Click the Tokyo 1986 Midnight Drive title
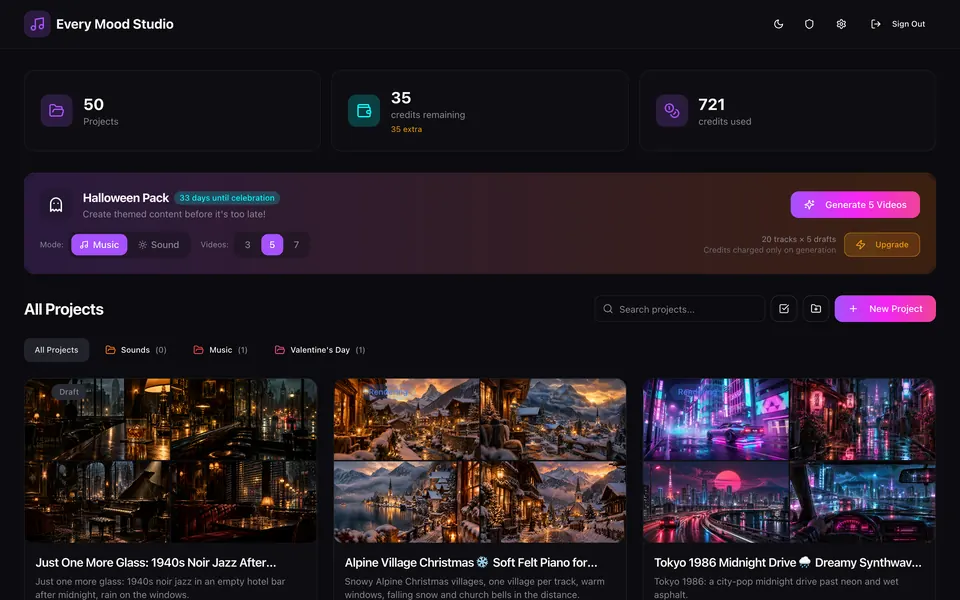Screen dimensions: 960x600 click(787, 563)
